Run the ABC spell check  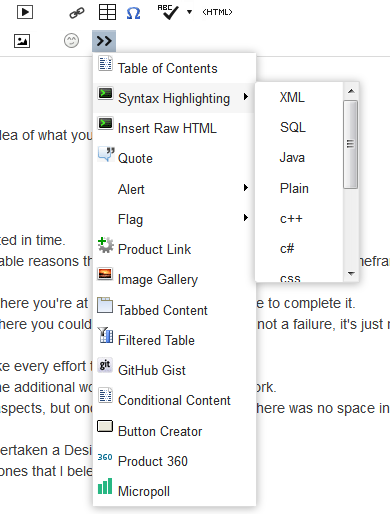pos(168,12)
